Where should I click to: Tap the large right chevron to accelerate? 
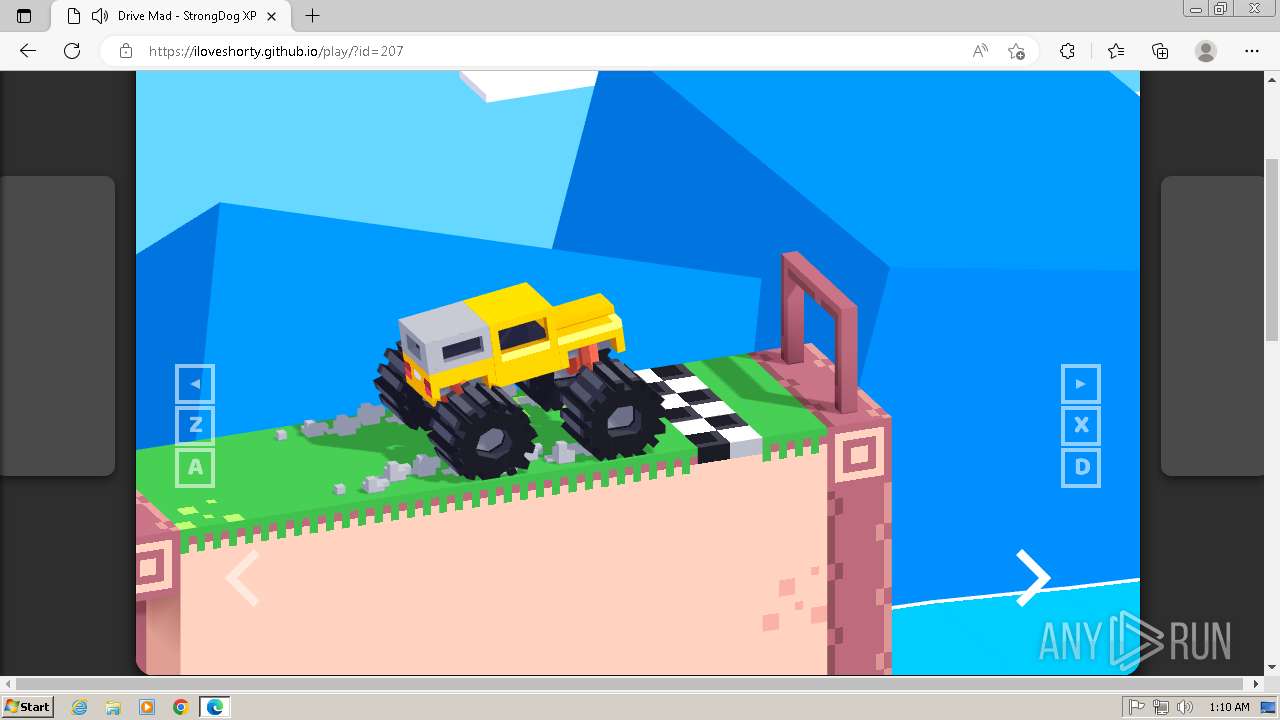point(1033,578)
